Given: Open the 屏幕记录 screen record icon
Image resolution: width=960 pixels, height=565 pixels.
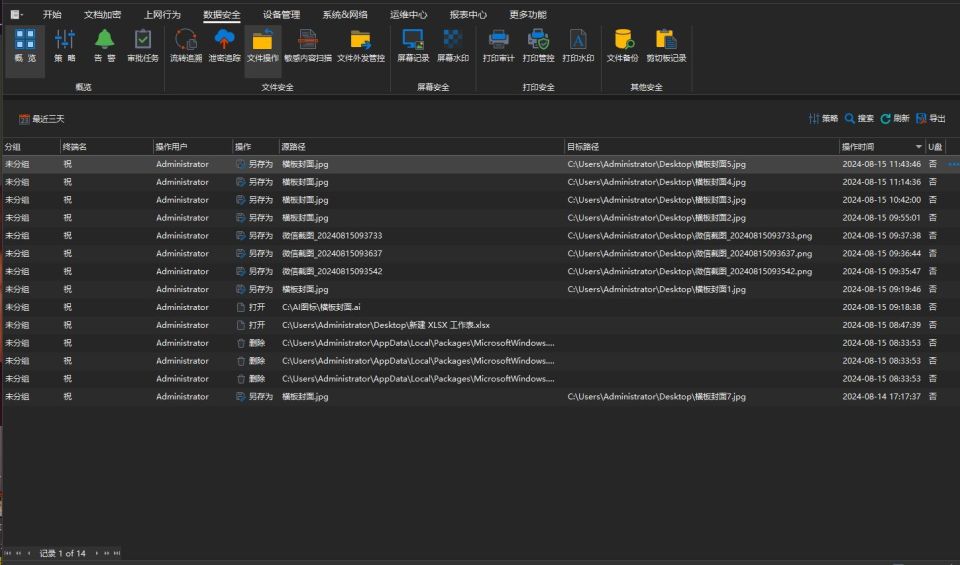Looking at the screenshot, I should coord(413,47).
